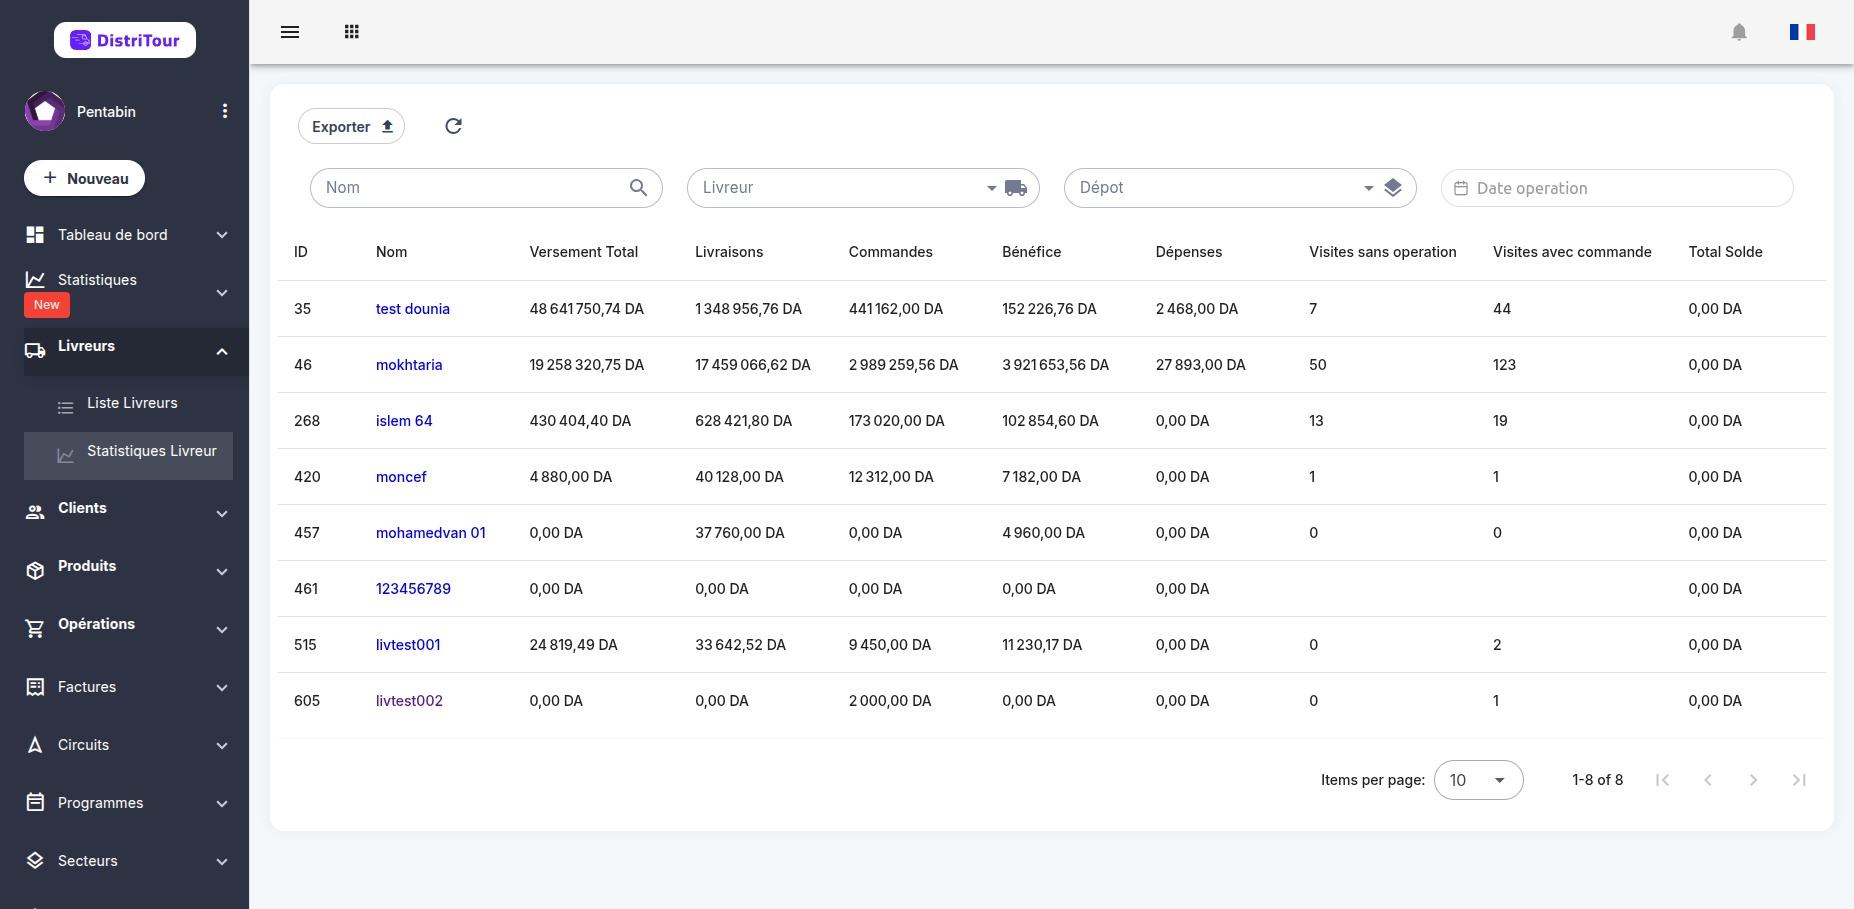The height and width of the screenshot is (909, 1854).
Task: Click the DistriTour logo
Action: coord(125,40)
